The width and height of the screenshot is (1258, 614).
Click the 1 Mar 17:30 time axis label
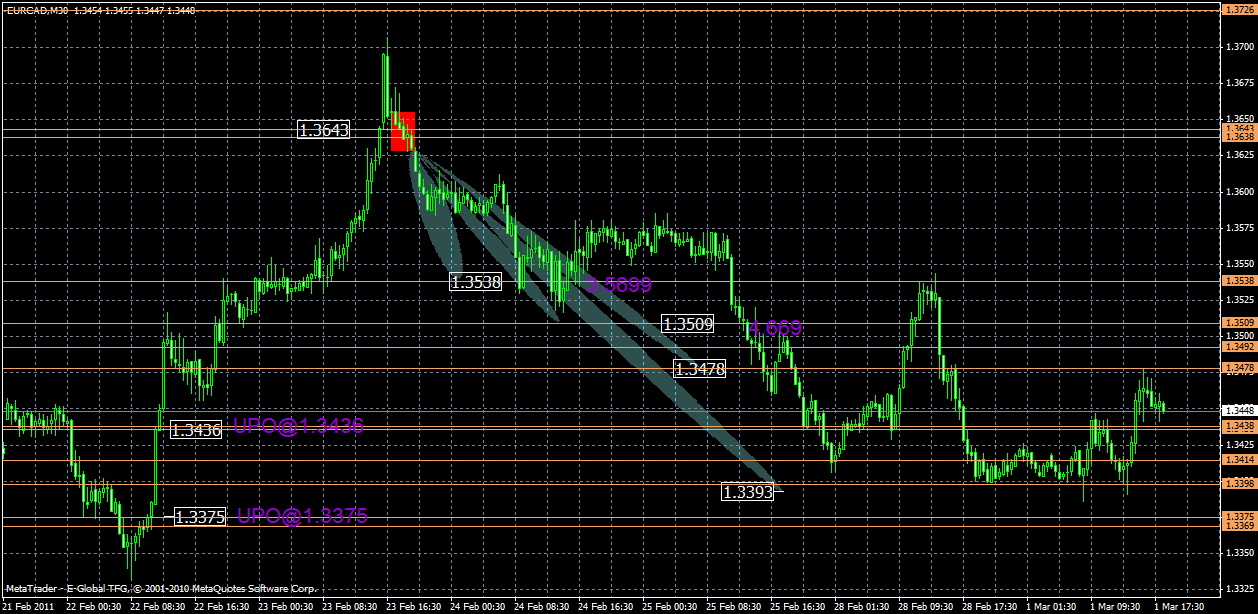point(1179,605)
